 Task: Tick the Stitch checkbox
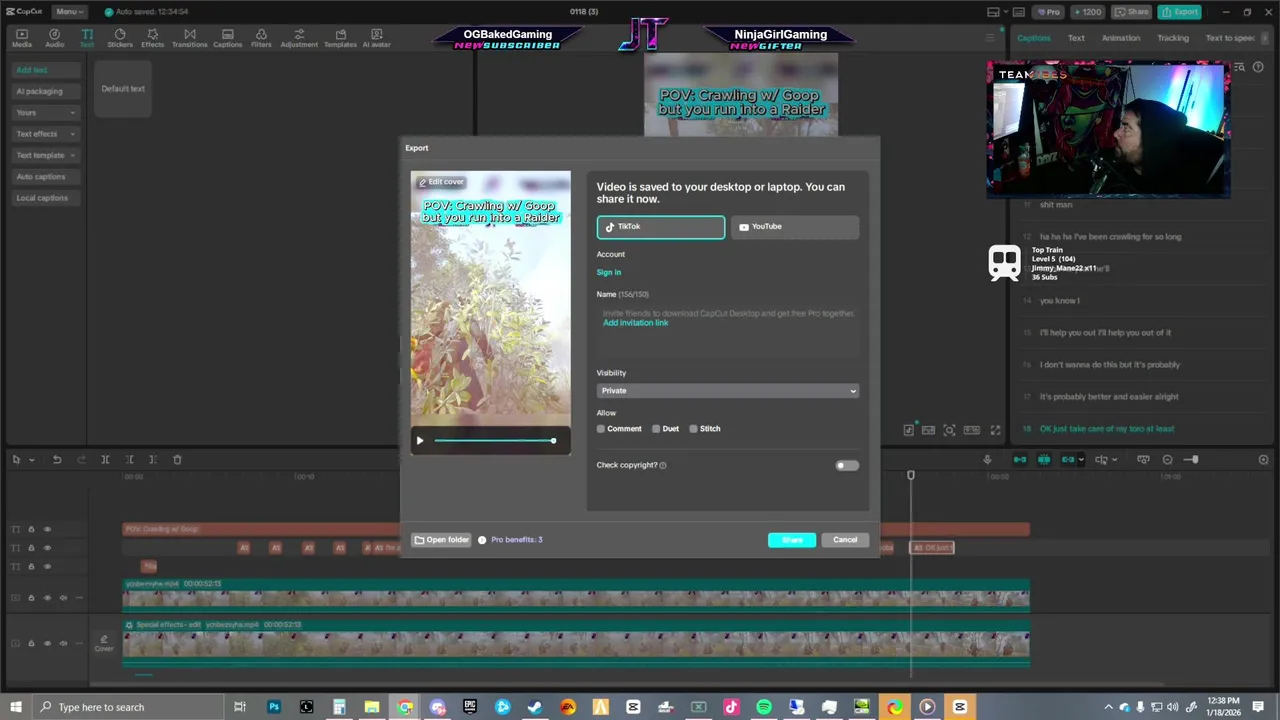point(693,429)
